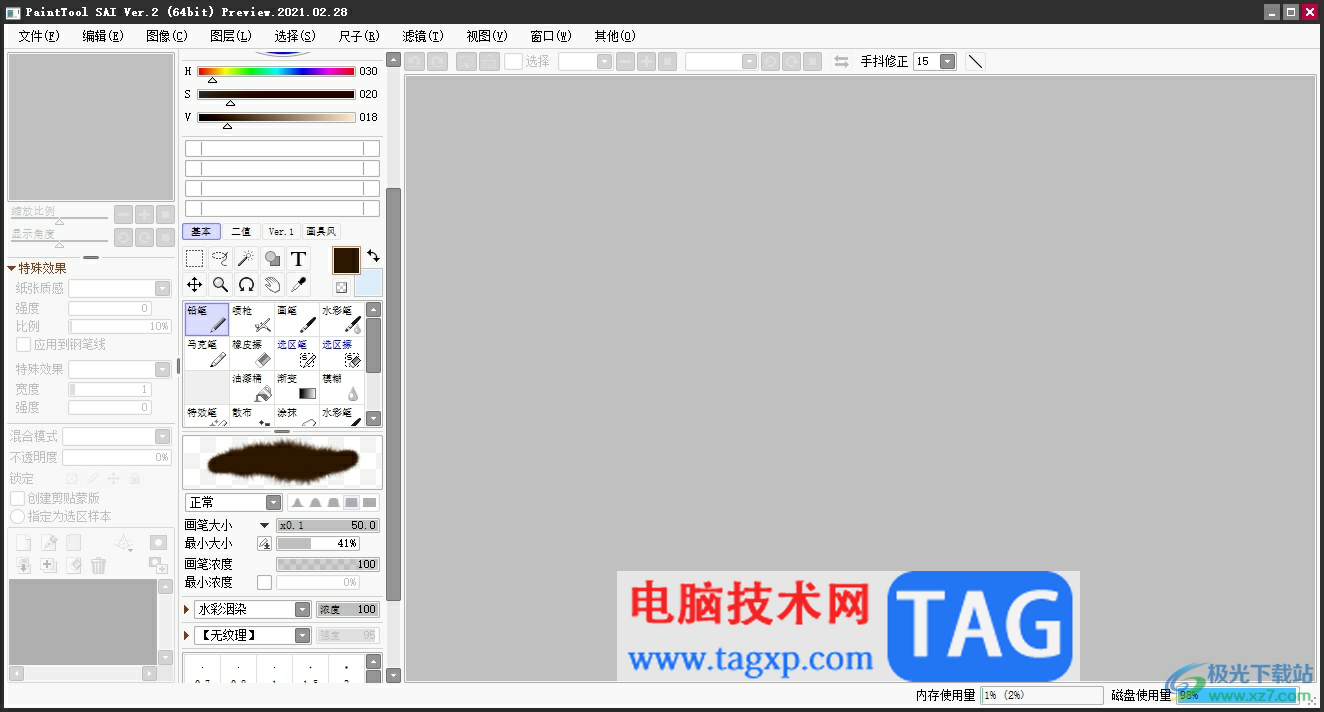1324x712 pixels.
Task: Pick the 喷枪 airbrush tool
Action: pos(252,319)
